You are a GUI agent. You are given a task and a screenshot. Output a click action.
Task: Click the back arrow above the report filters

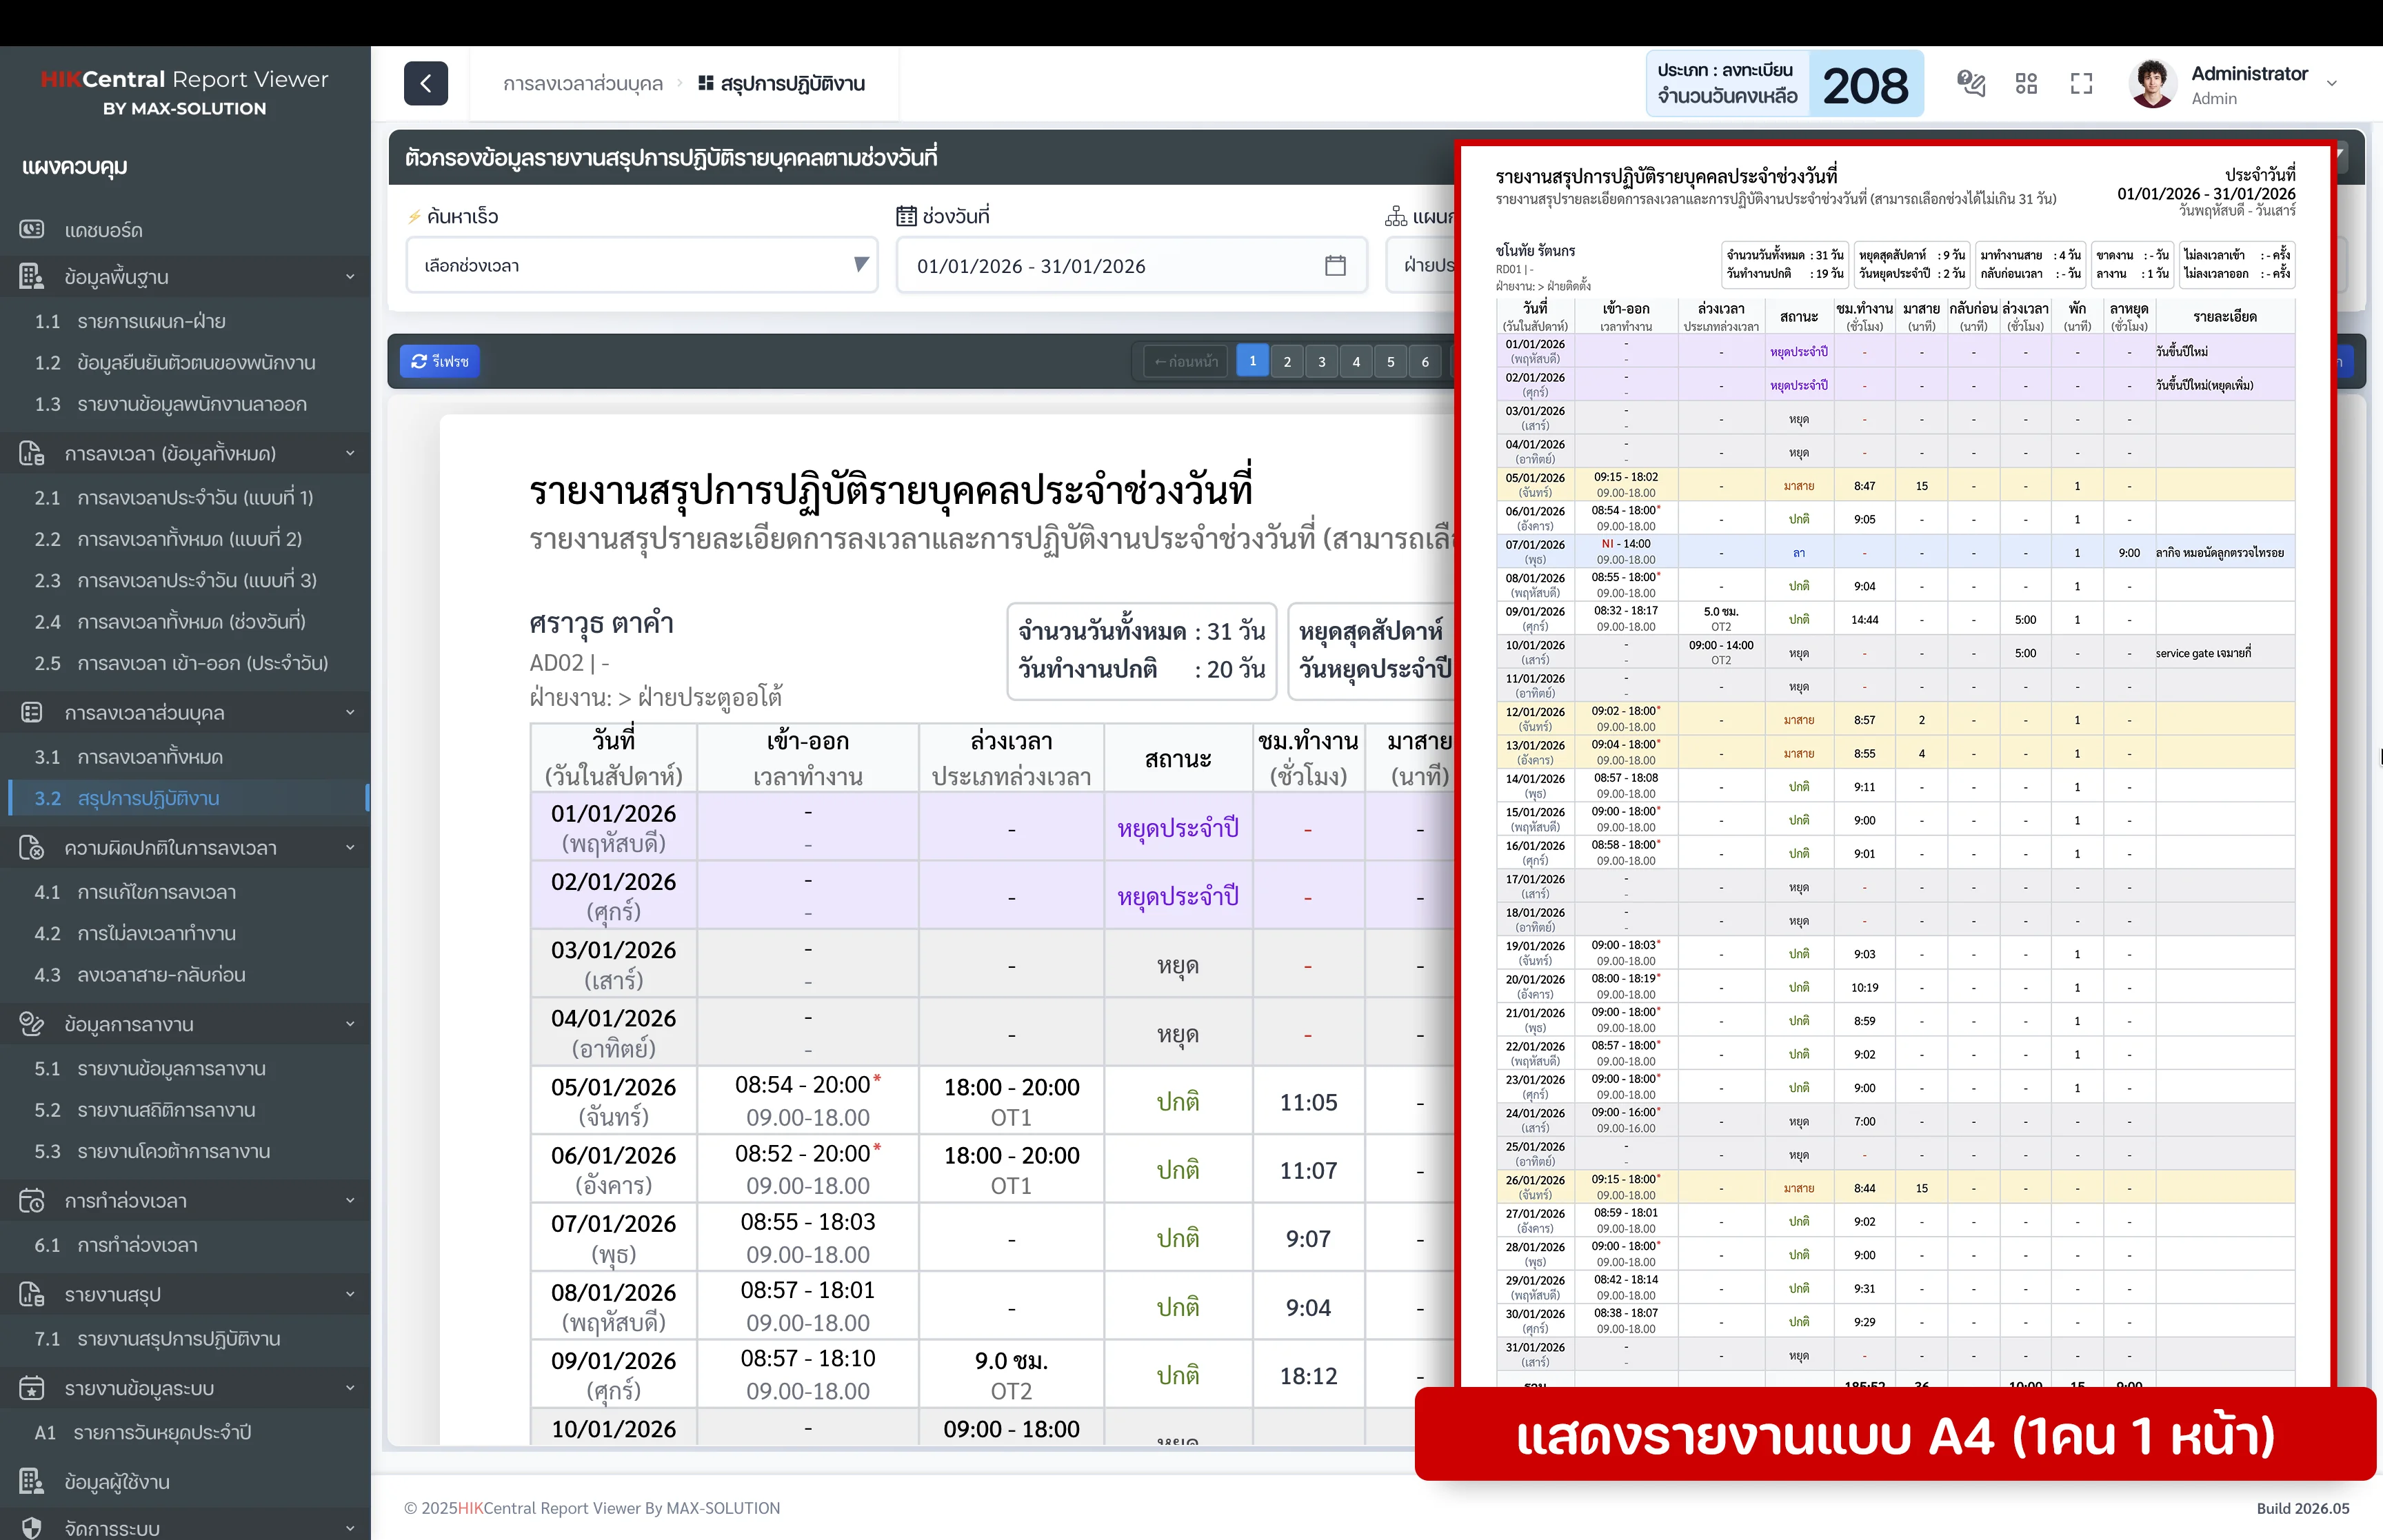(x=426, y=83)
